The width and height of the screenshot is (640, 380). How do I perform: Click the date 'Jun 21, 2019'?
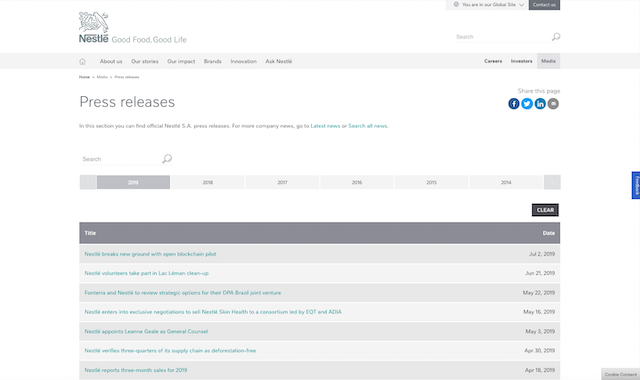pos(540,273)
